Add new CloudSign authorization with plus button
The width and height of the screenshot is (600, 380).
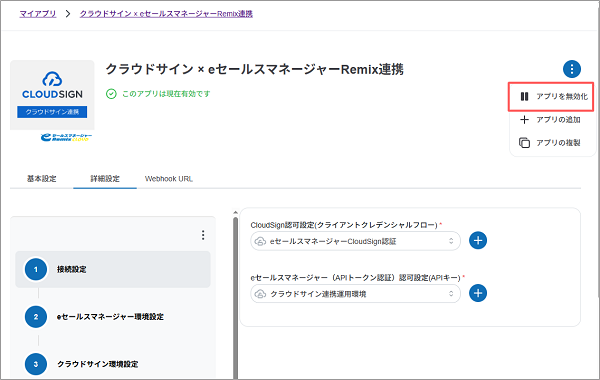[x=478, y=241]
